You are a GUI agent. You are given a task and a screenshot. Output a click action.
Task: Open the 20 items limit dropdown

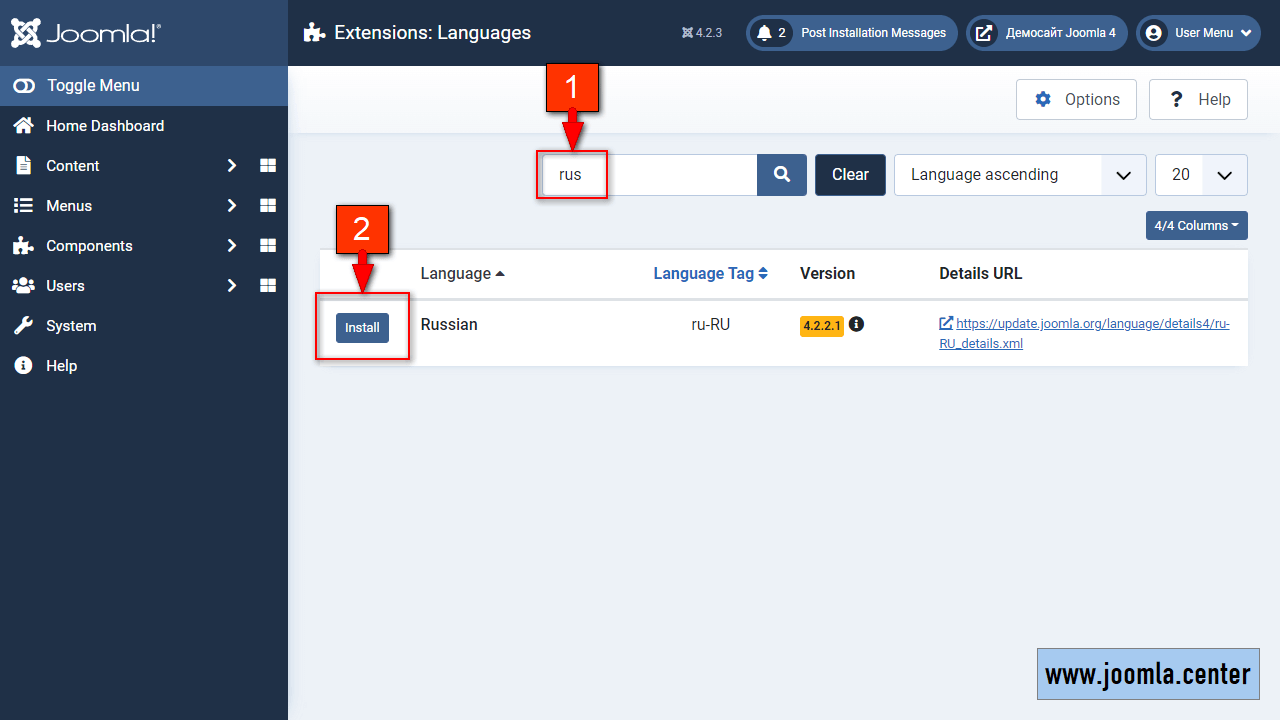tap(1201, 174)
